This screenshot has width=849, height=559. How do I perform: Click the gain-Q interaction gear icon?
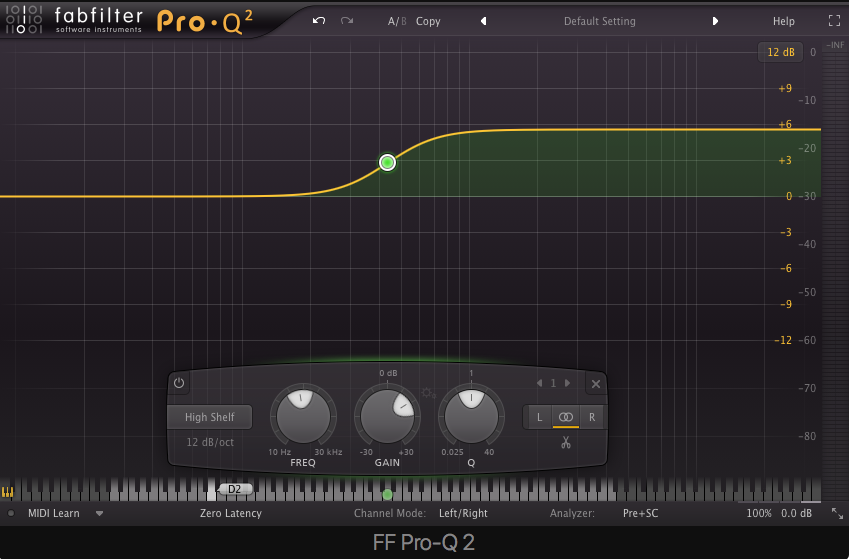(x=428, y=393)
